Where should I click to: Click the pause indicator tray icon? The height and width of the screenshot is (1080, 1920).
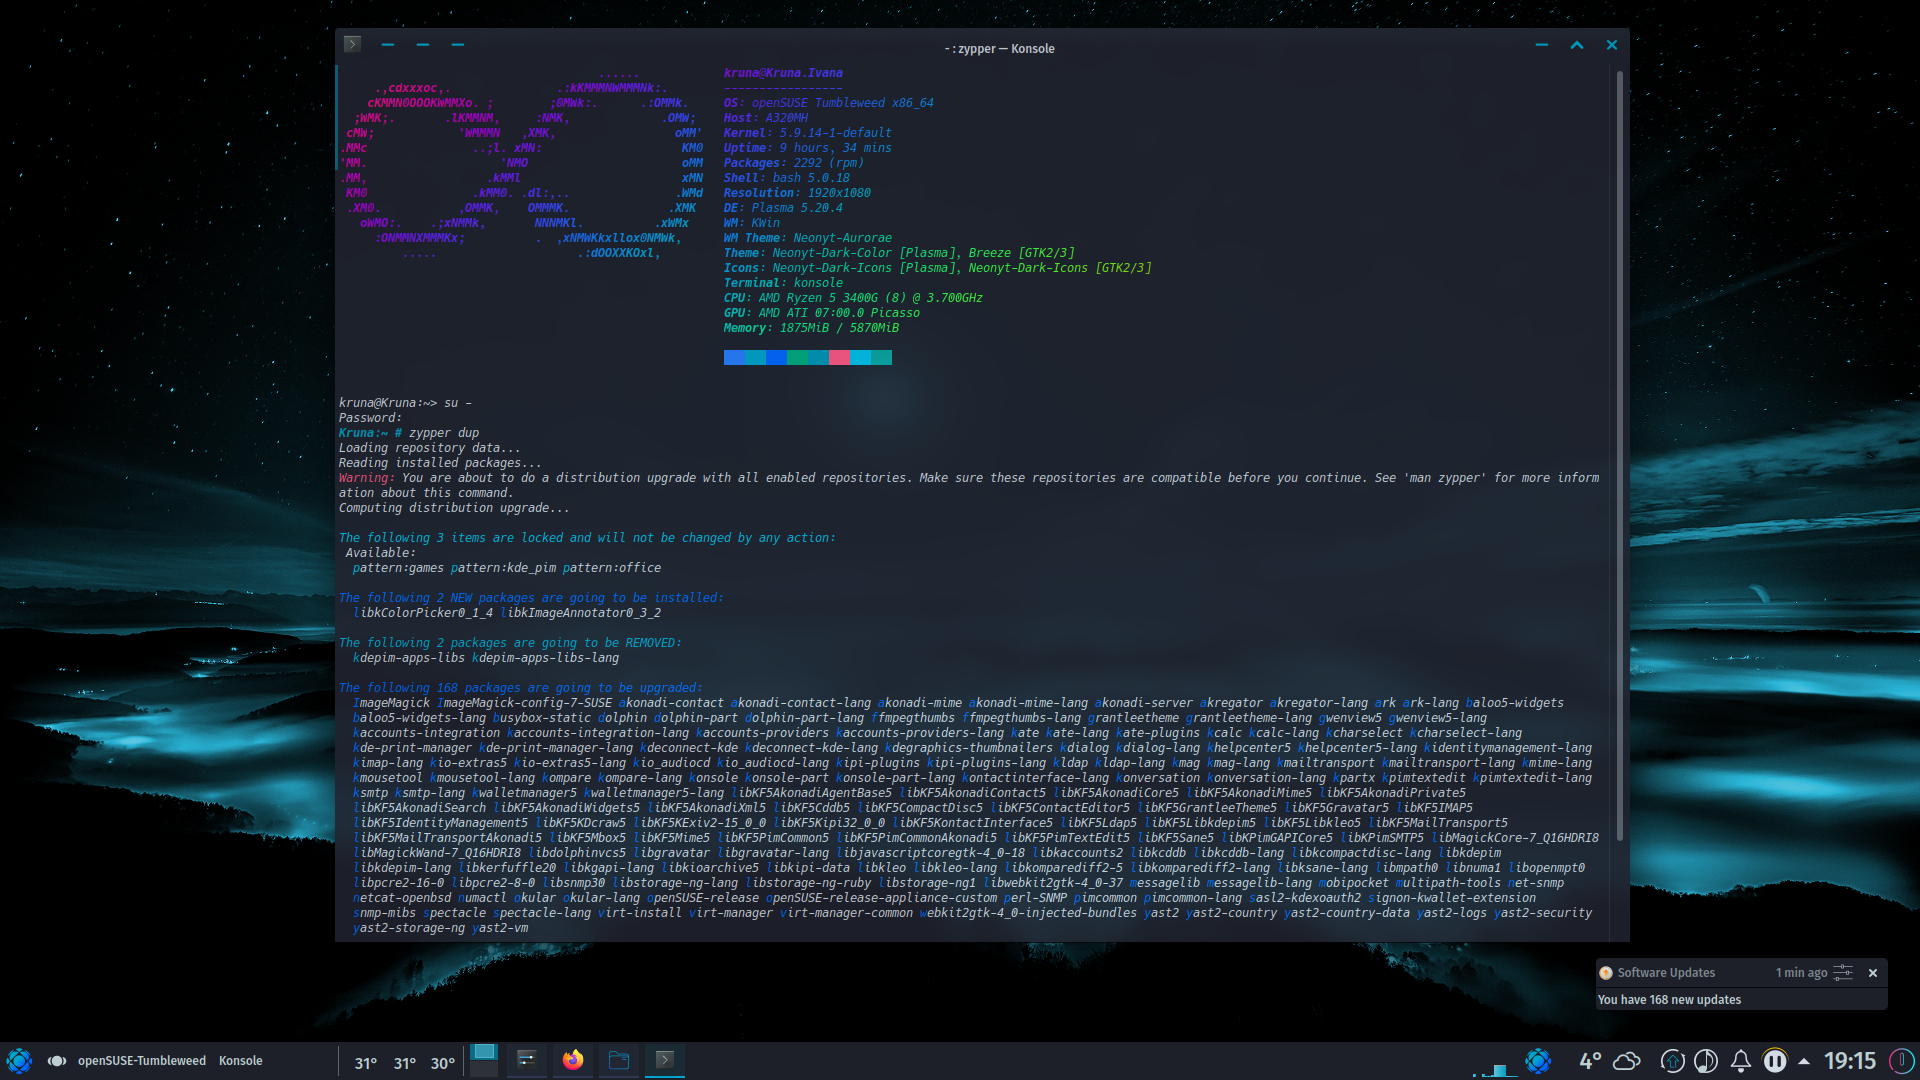1775,1061
